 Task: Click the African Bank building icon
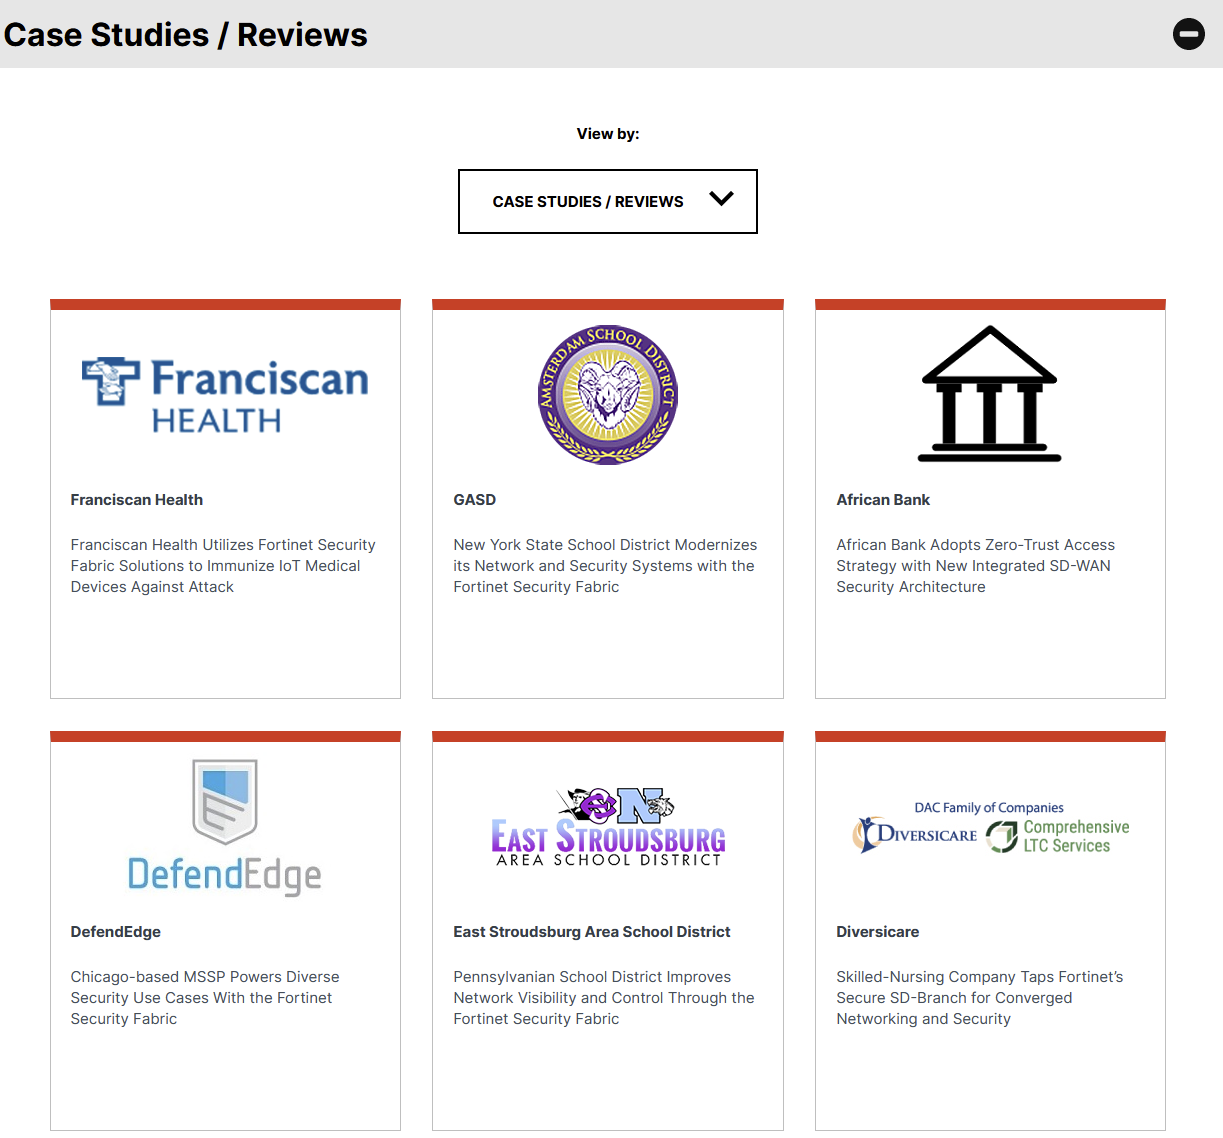[989, 394]
